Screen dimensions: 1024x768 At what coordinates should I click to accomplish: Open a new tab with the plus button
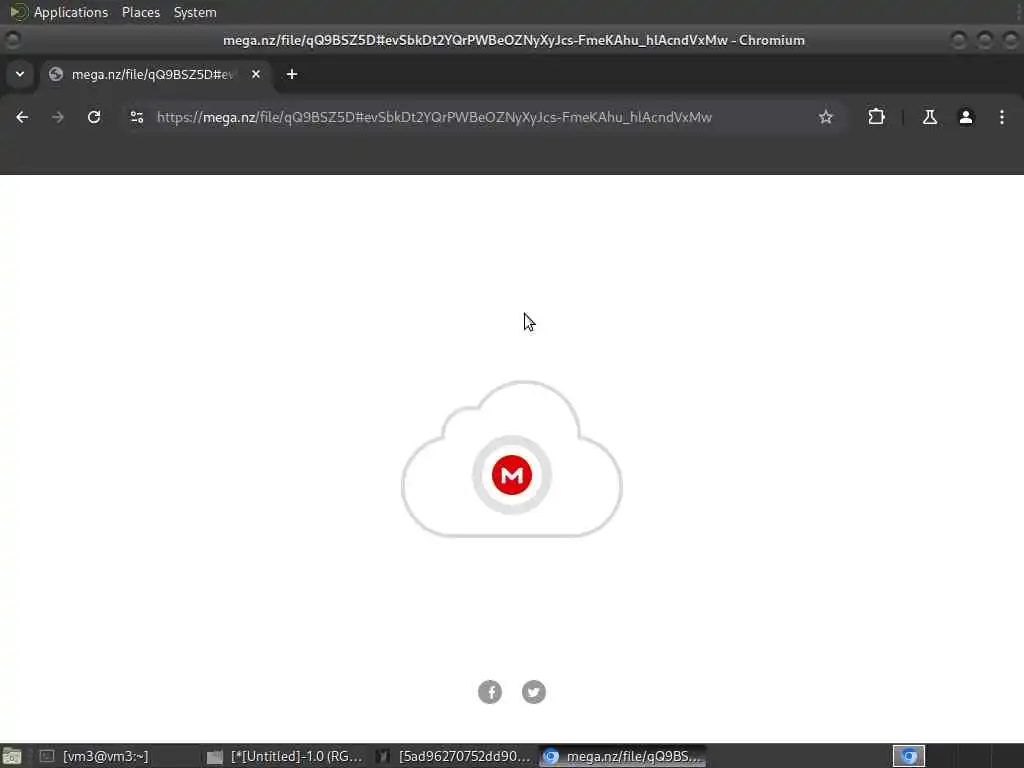292,74
